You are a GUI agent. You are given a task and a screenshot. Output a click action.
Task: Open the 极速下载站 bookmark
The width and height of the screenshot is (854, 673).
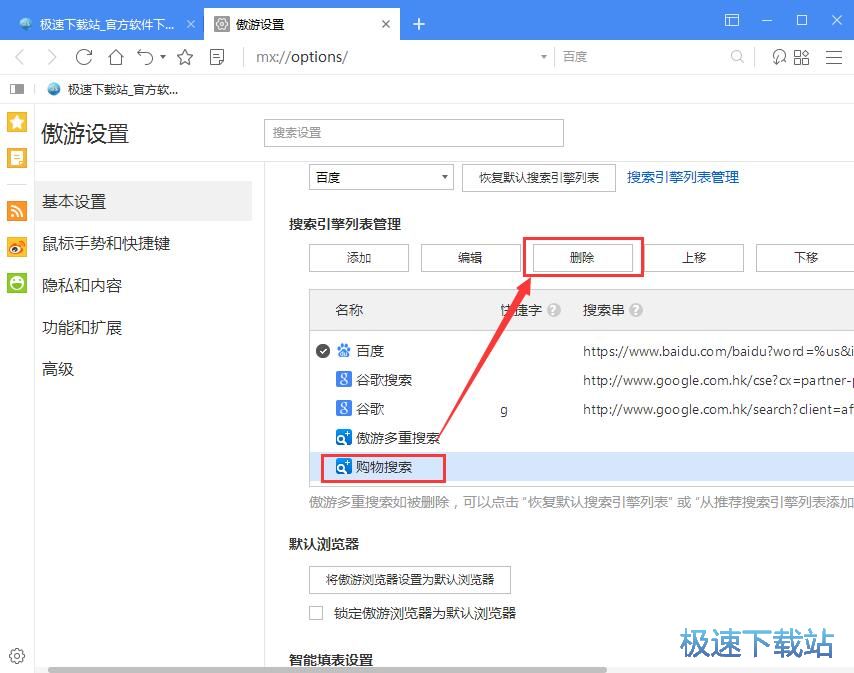(x=113, y=89)
